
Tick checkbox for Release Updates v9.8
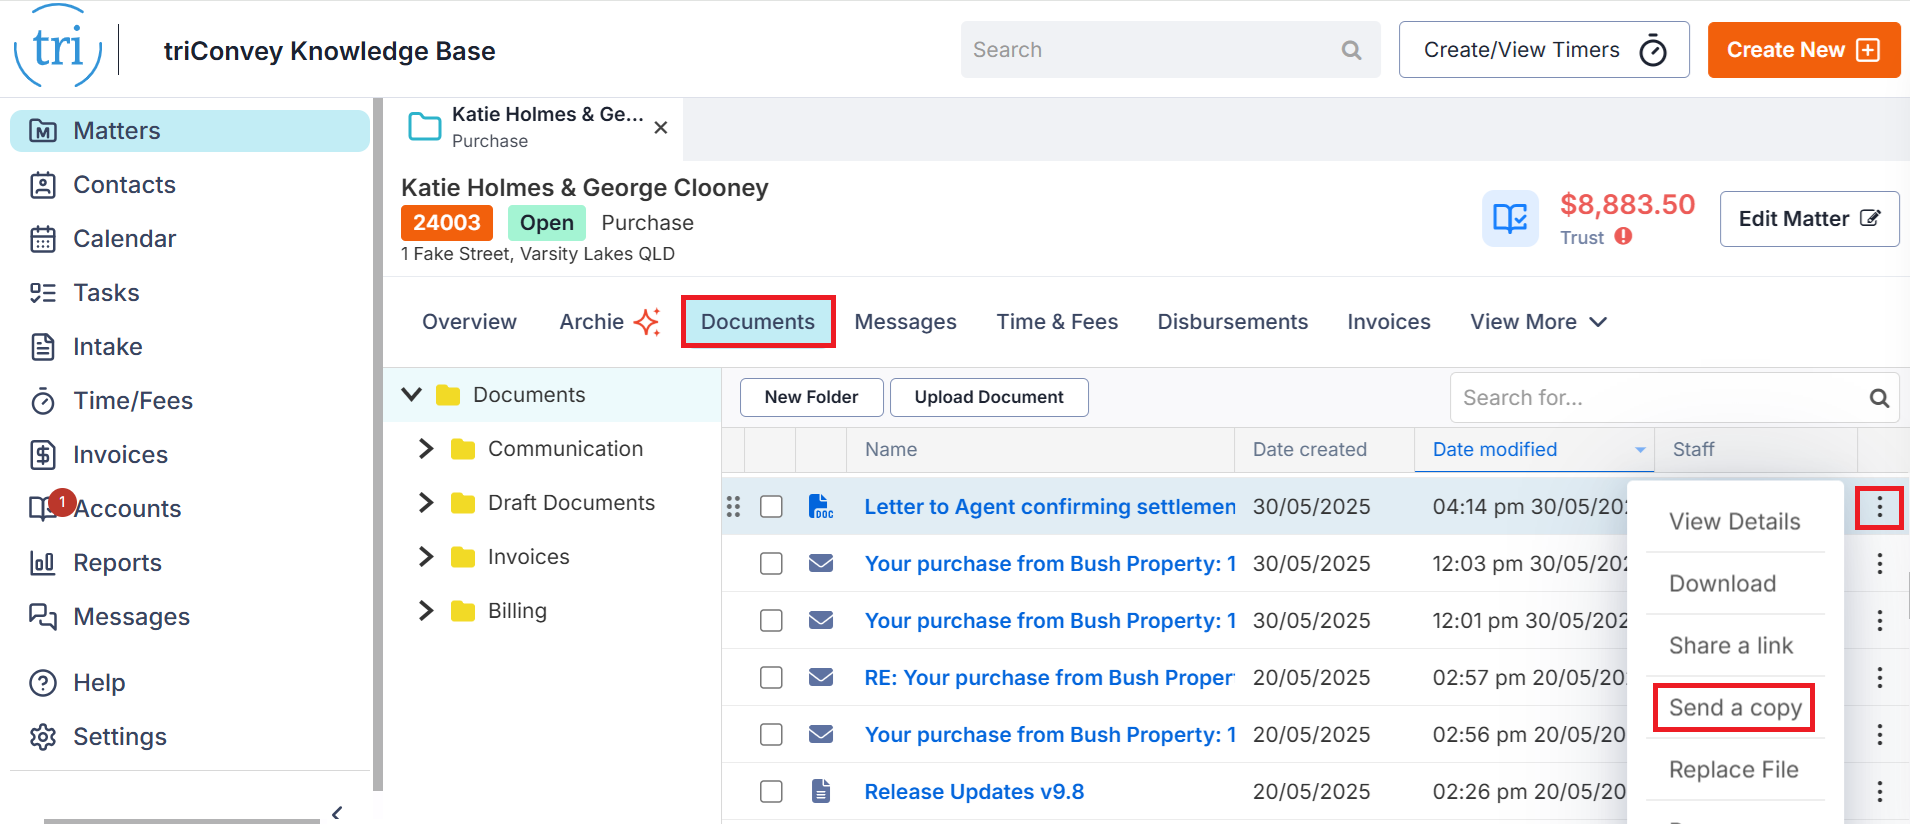coord(771,792)
